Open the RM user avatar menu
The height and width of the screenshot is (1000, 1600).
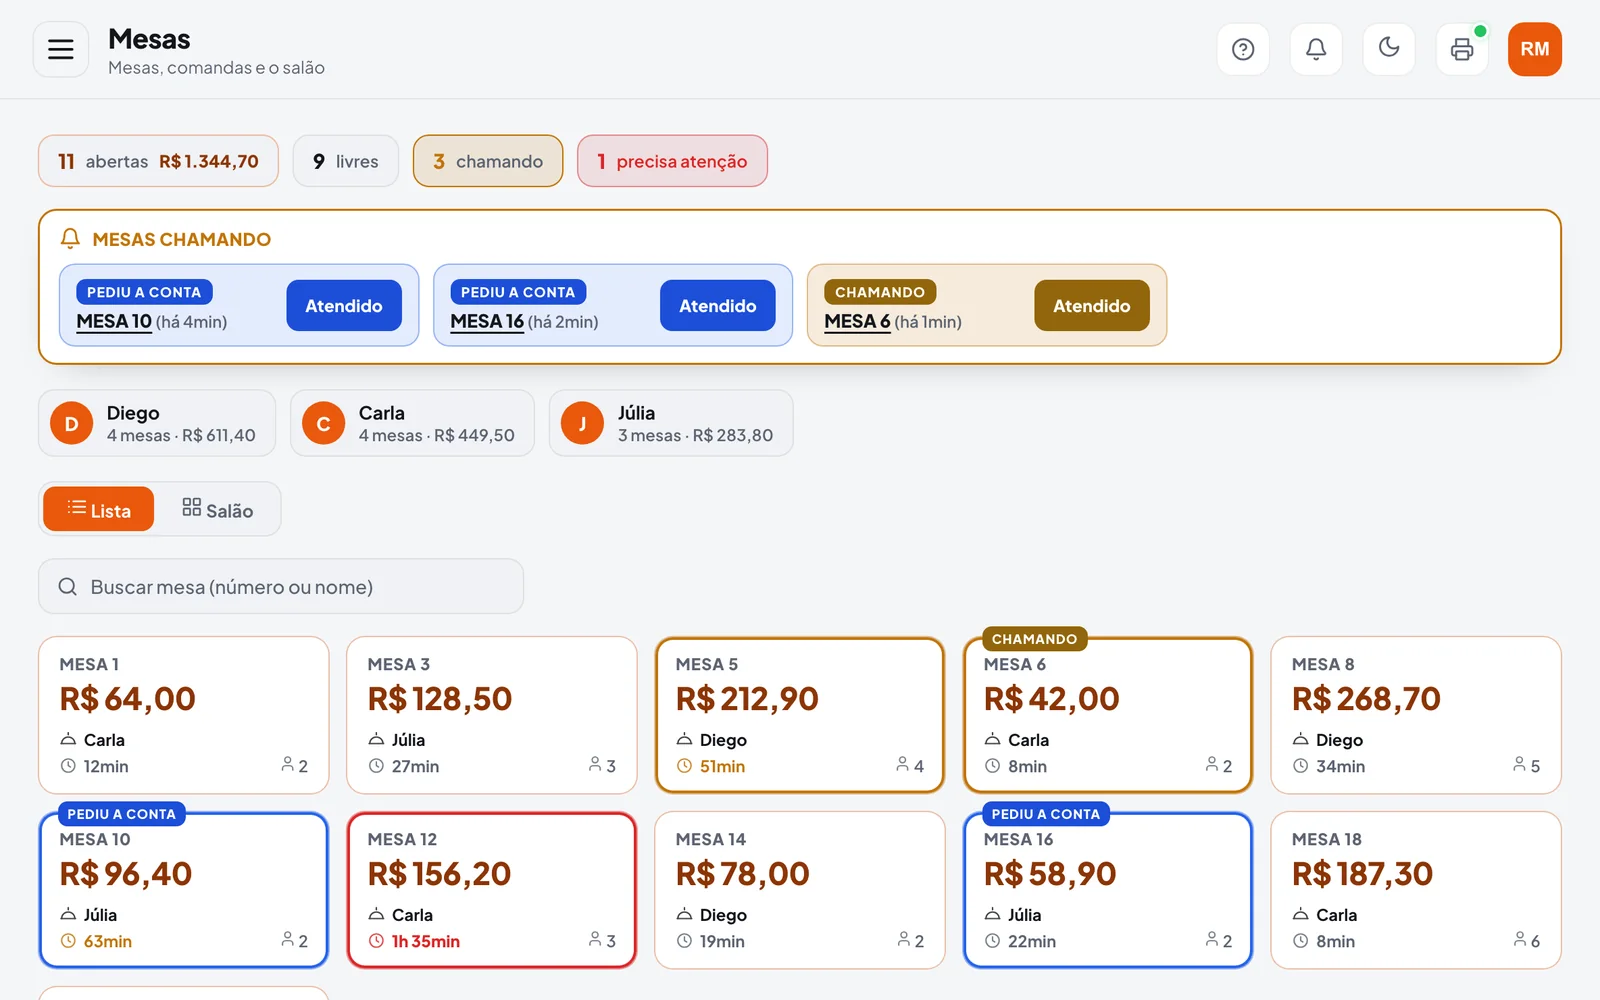[1535, 49]
